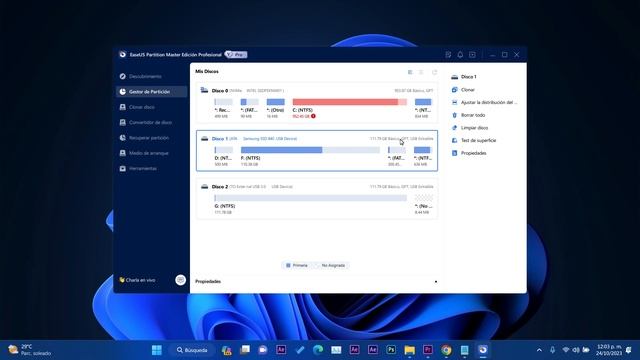Run Test de superficie action
The image size is (640, 360).
(478, 140)
